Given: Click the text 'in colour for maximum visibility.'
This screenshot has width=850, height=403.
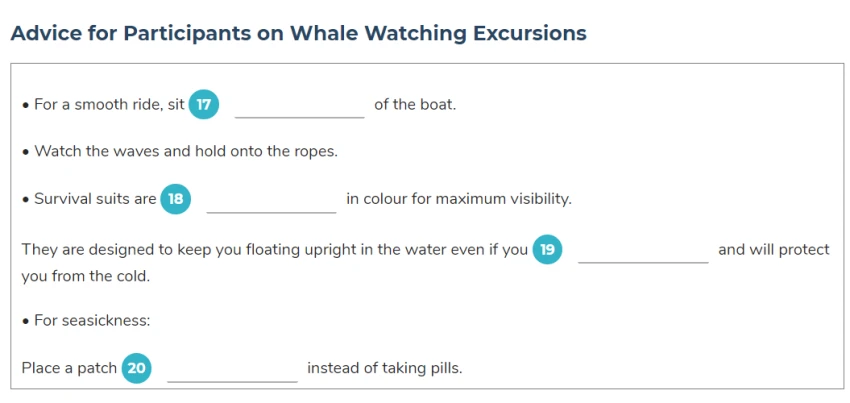Looking at the screenshot, I should point(459,199).
